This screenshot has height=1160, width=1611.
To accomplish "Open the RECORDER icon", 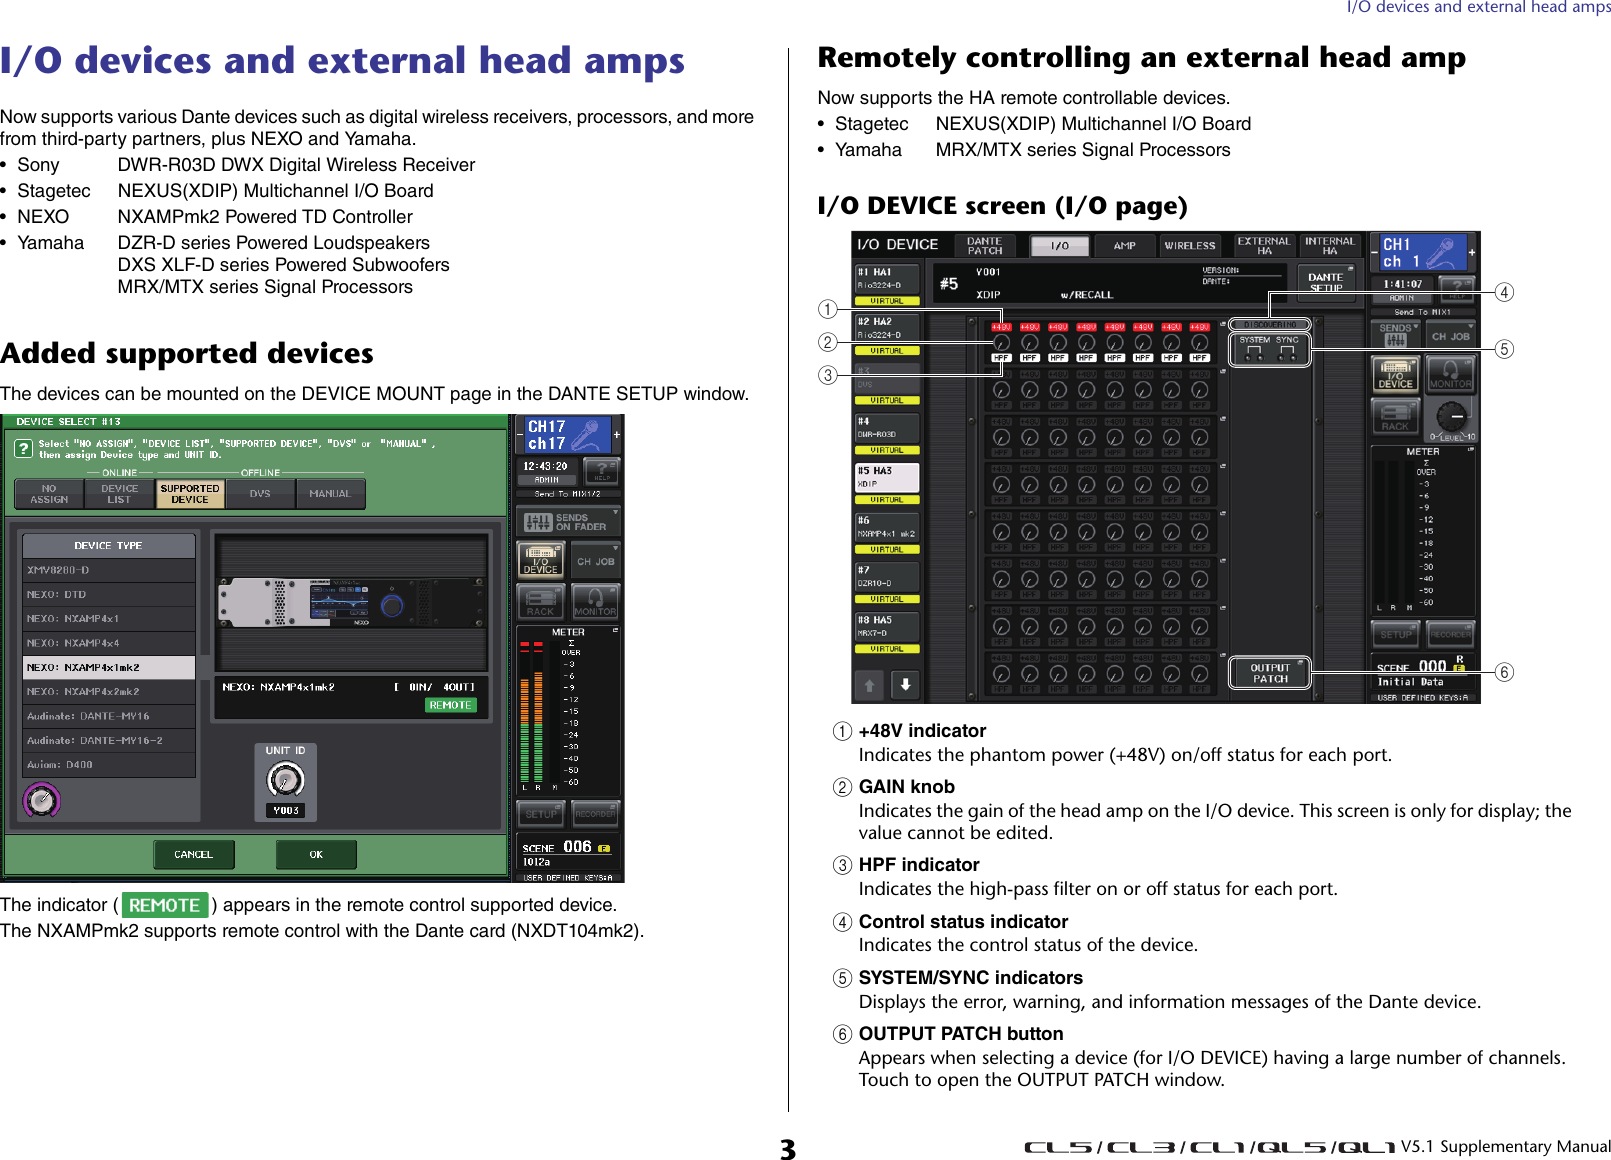I will [595, 813].
